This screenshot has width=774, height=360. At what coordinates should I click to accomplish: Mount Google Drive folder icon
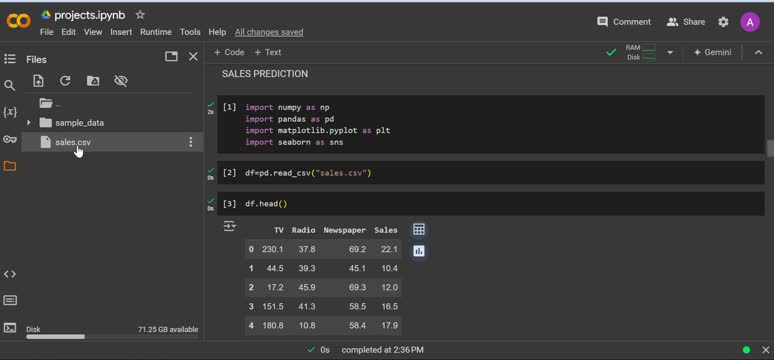(93, 80)
